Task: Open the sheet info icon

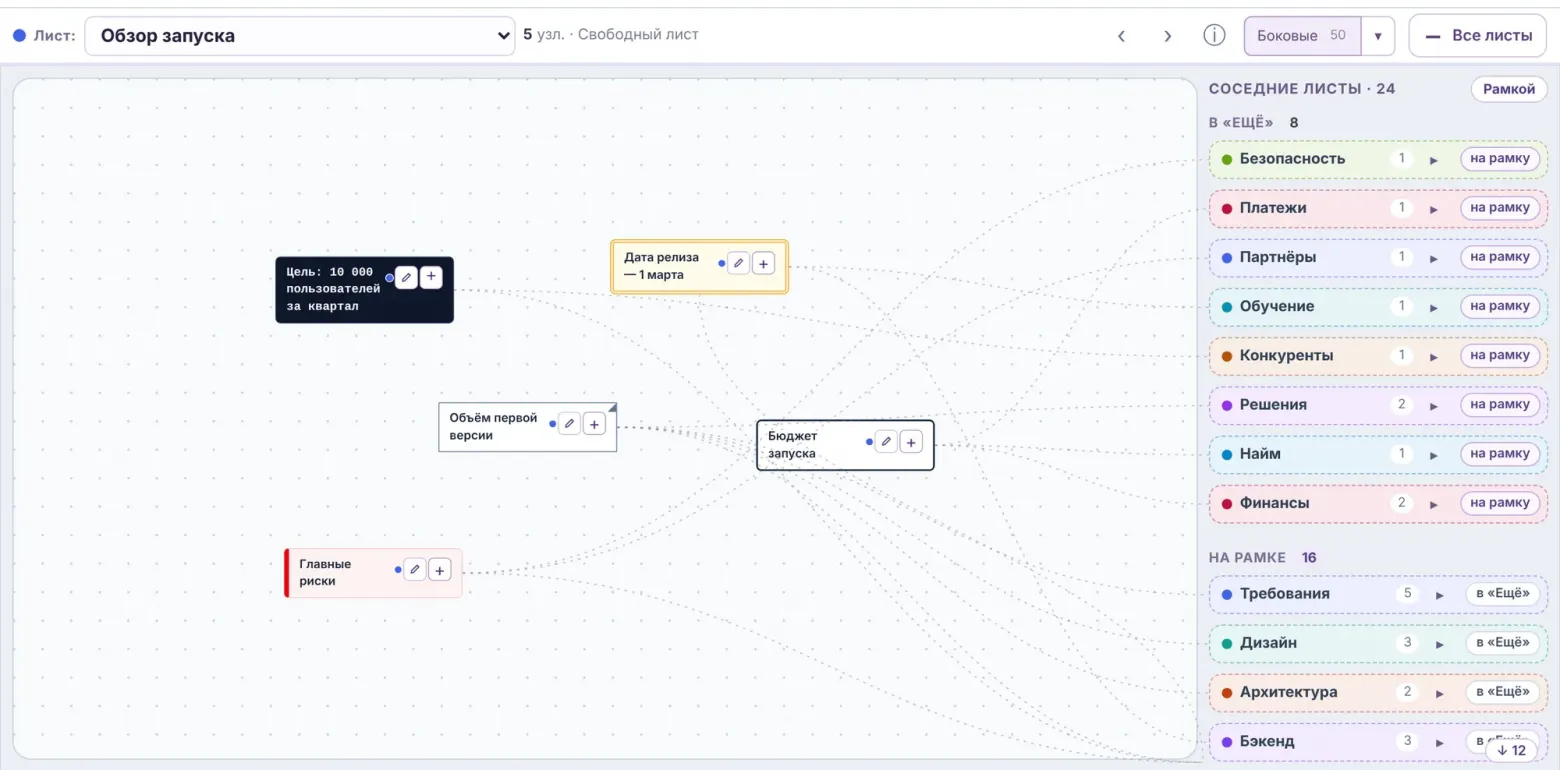Action: tap(1214, 36)
